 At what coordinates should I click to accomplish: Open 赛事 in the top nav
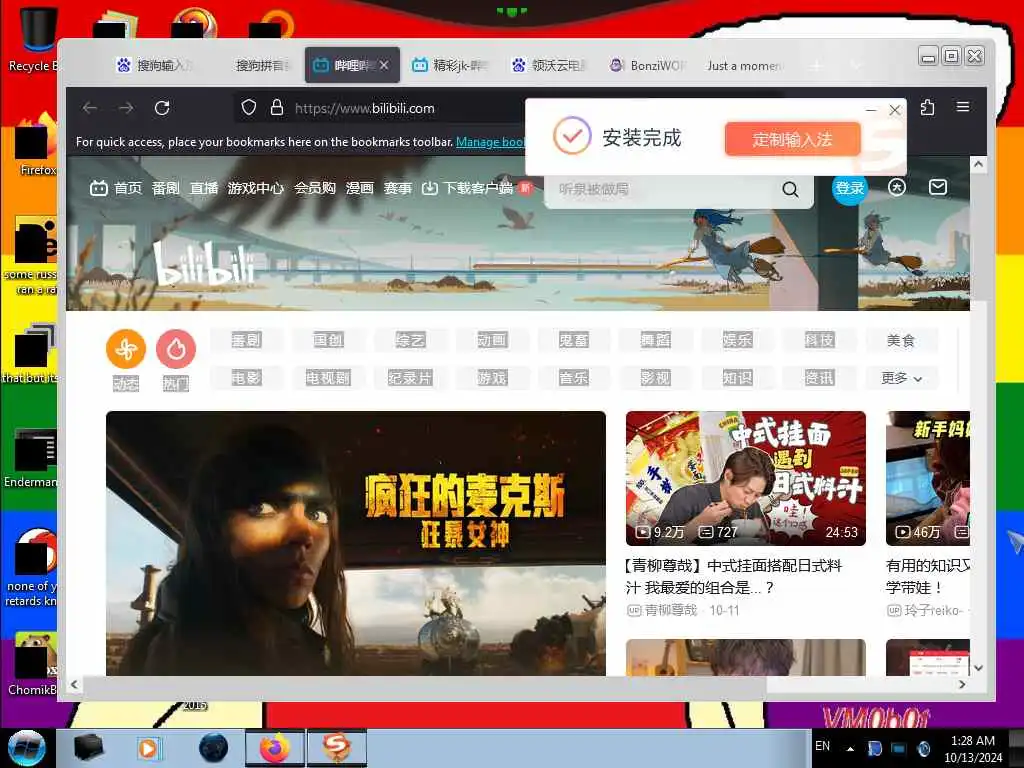(x=398, y=188)
